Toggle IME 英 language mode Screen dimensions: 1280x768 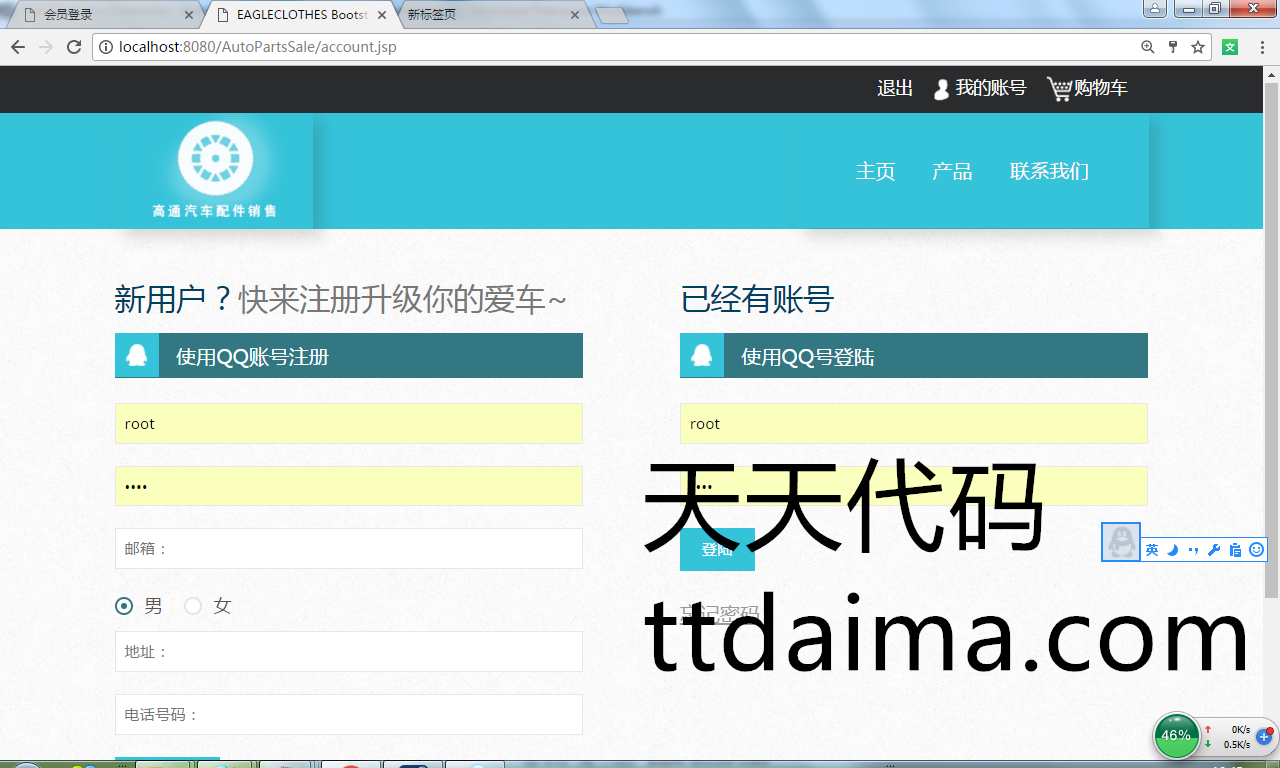[x=1152, y=550]
